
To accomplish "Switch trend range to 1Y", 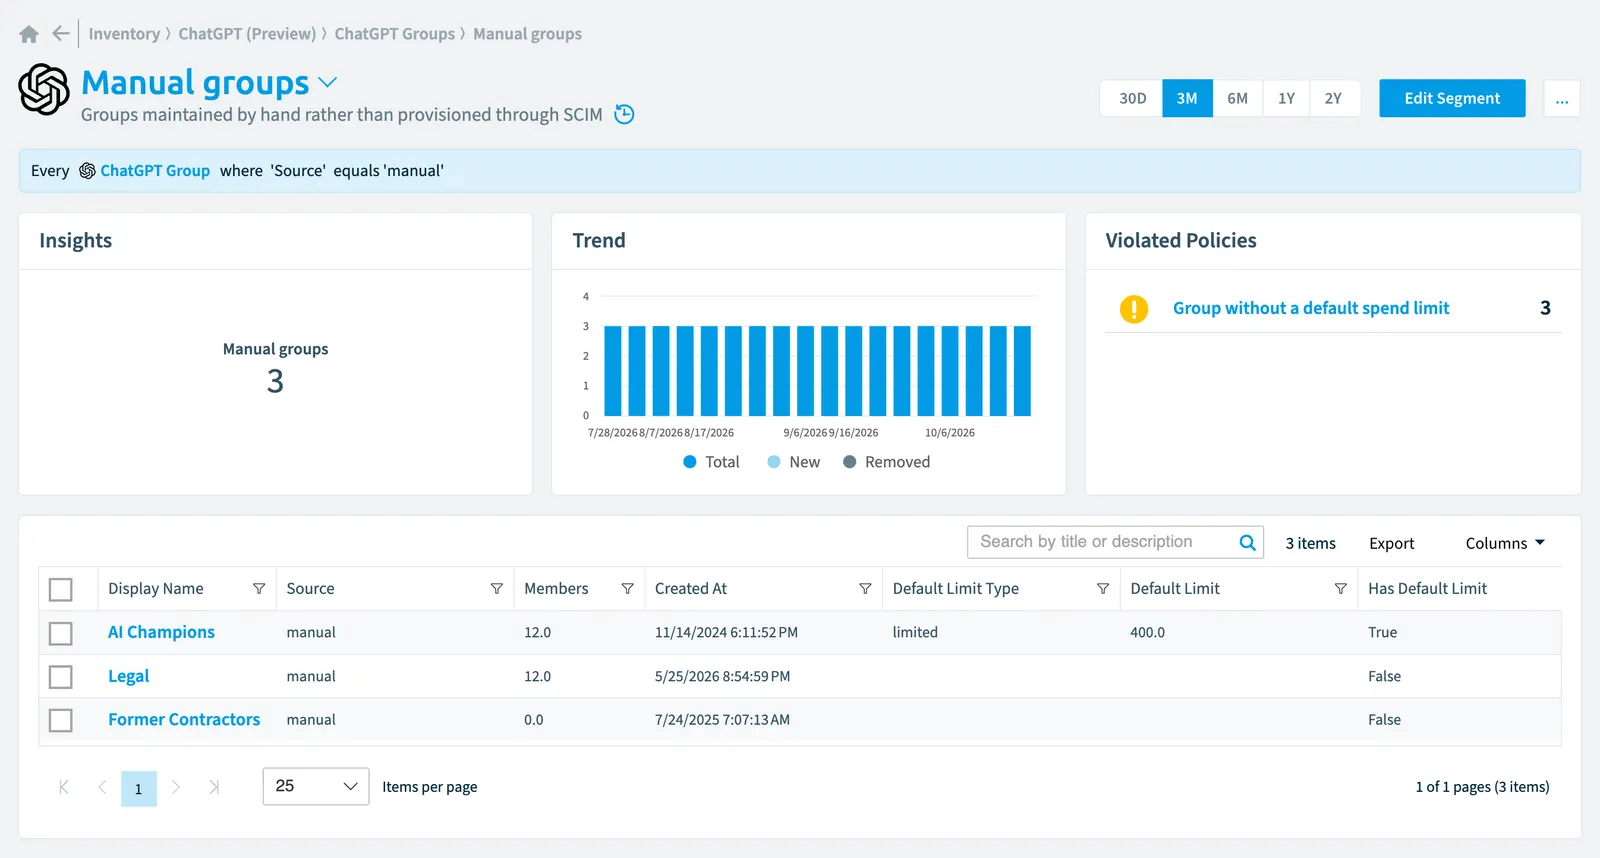I will pos(1286,98).
